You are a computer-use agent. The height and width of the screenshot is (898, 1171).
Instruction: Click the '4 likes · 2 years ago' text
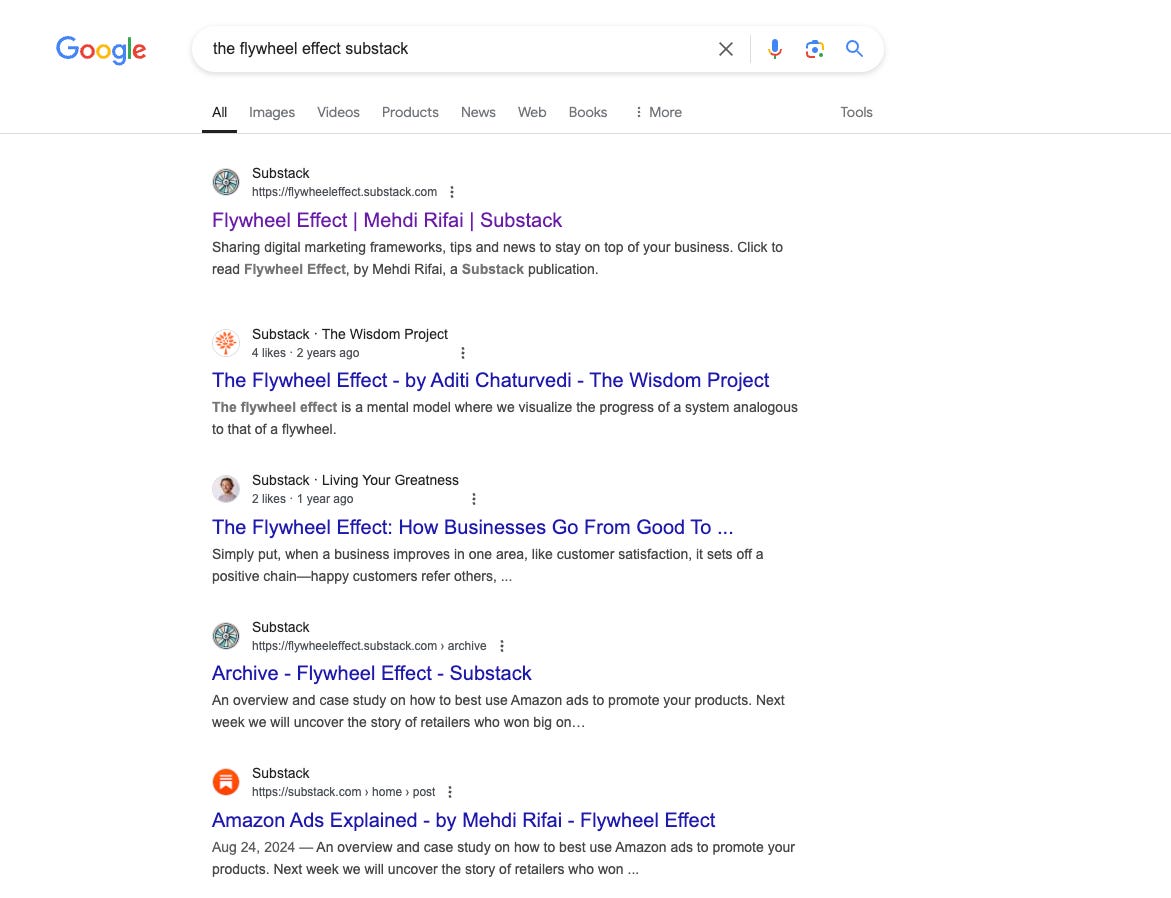pos(305,353)
